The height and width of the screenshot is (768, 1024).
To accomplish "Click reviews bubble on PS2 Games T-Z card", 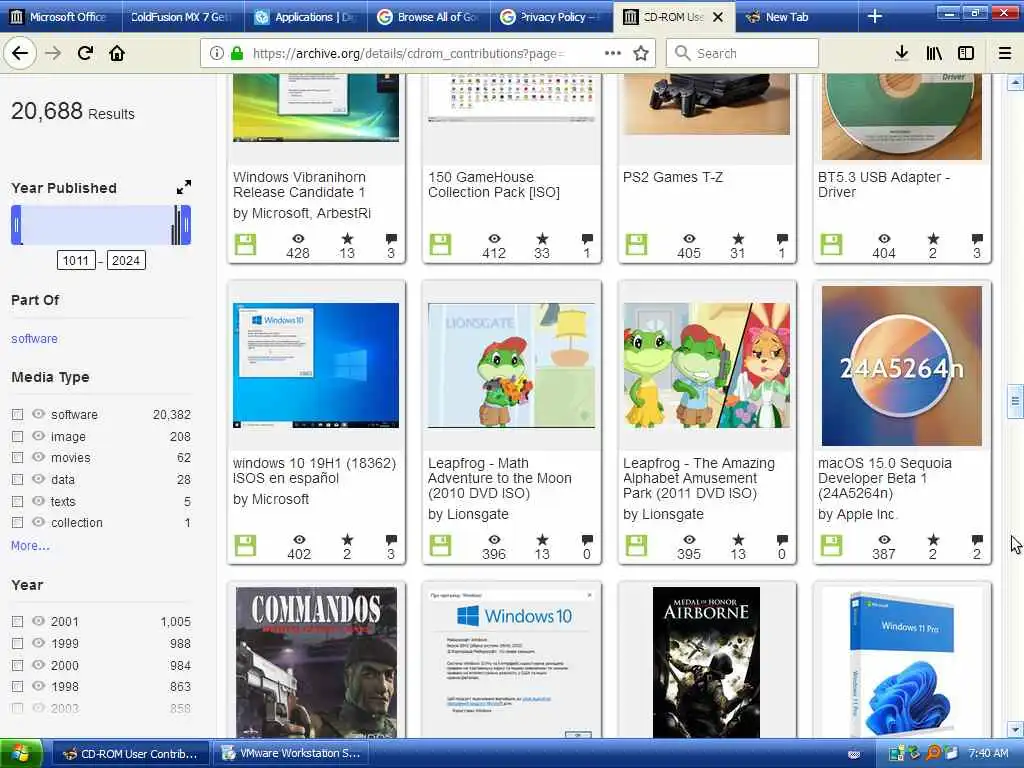I will (x=782, y=238).
